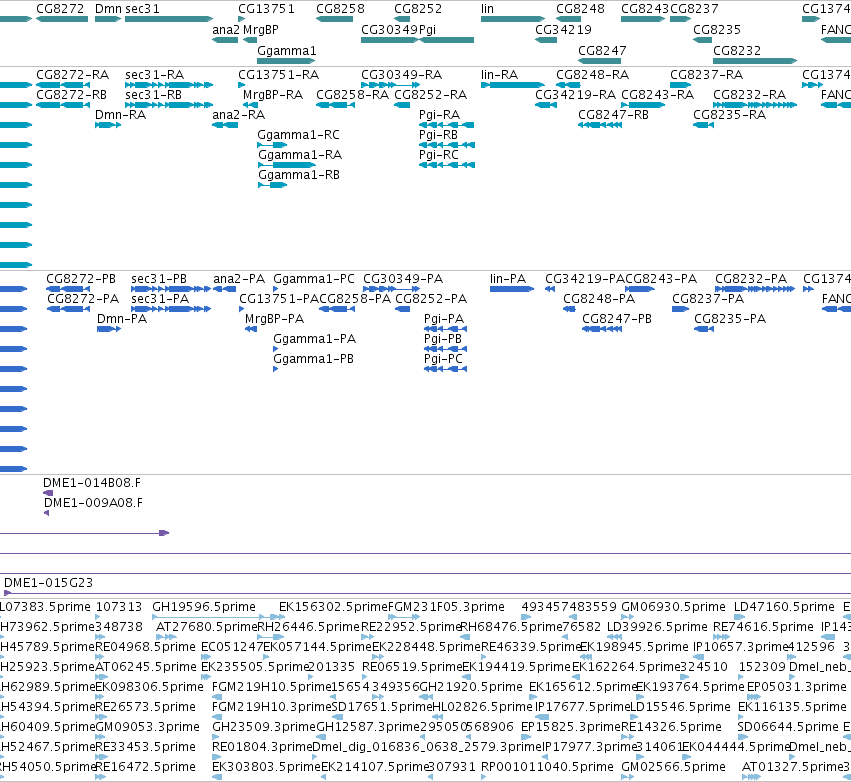Select the CG8258-RA transcript
Screen dimensions: 851x782
pos(335,105)
